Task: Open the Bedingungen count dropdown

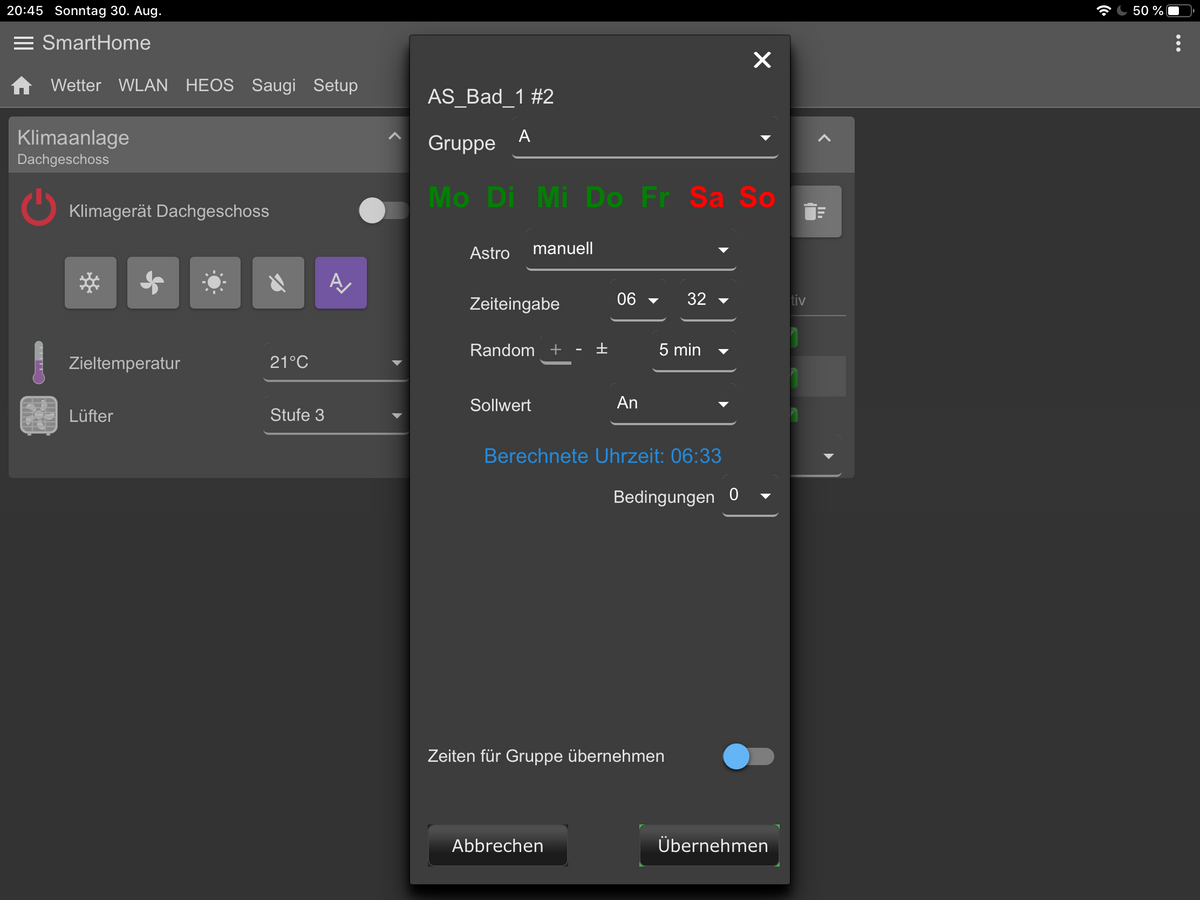Action: point(750,496)
